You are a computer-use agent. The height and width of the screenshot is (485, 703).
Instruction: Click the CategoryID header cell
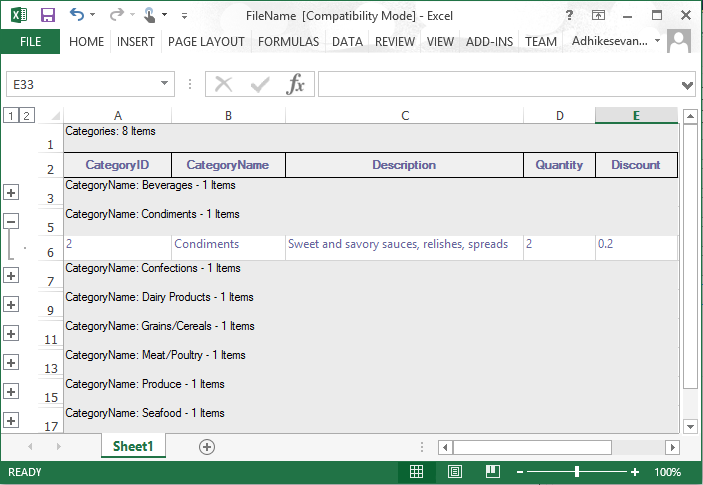click(117, 165)
